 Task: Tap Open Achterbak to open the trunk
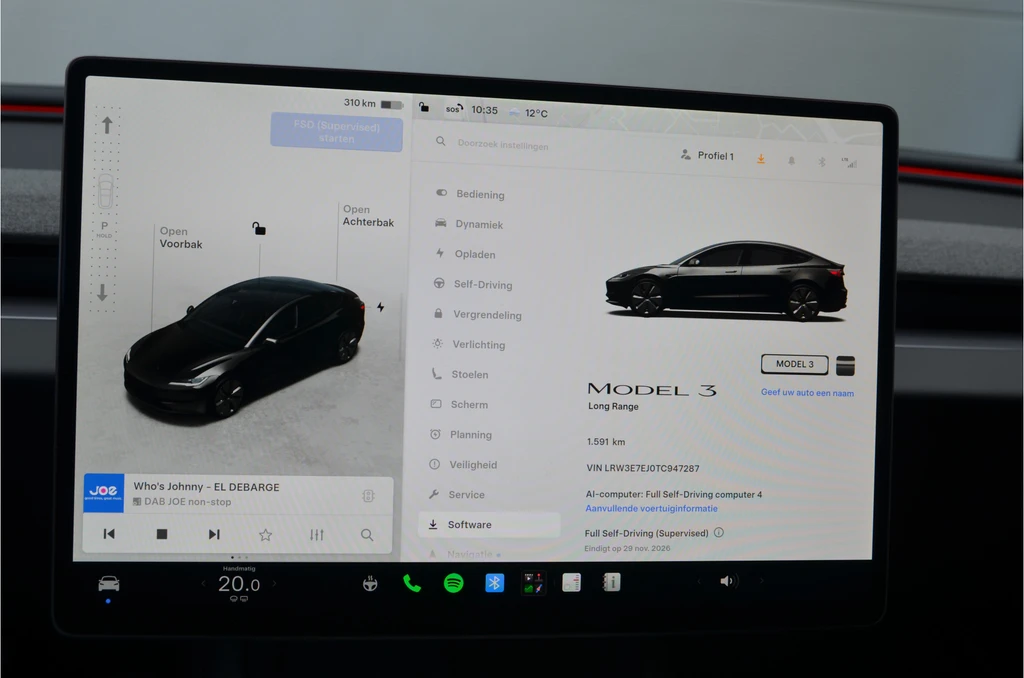(368, 216)
